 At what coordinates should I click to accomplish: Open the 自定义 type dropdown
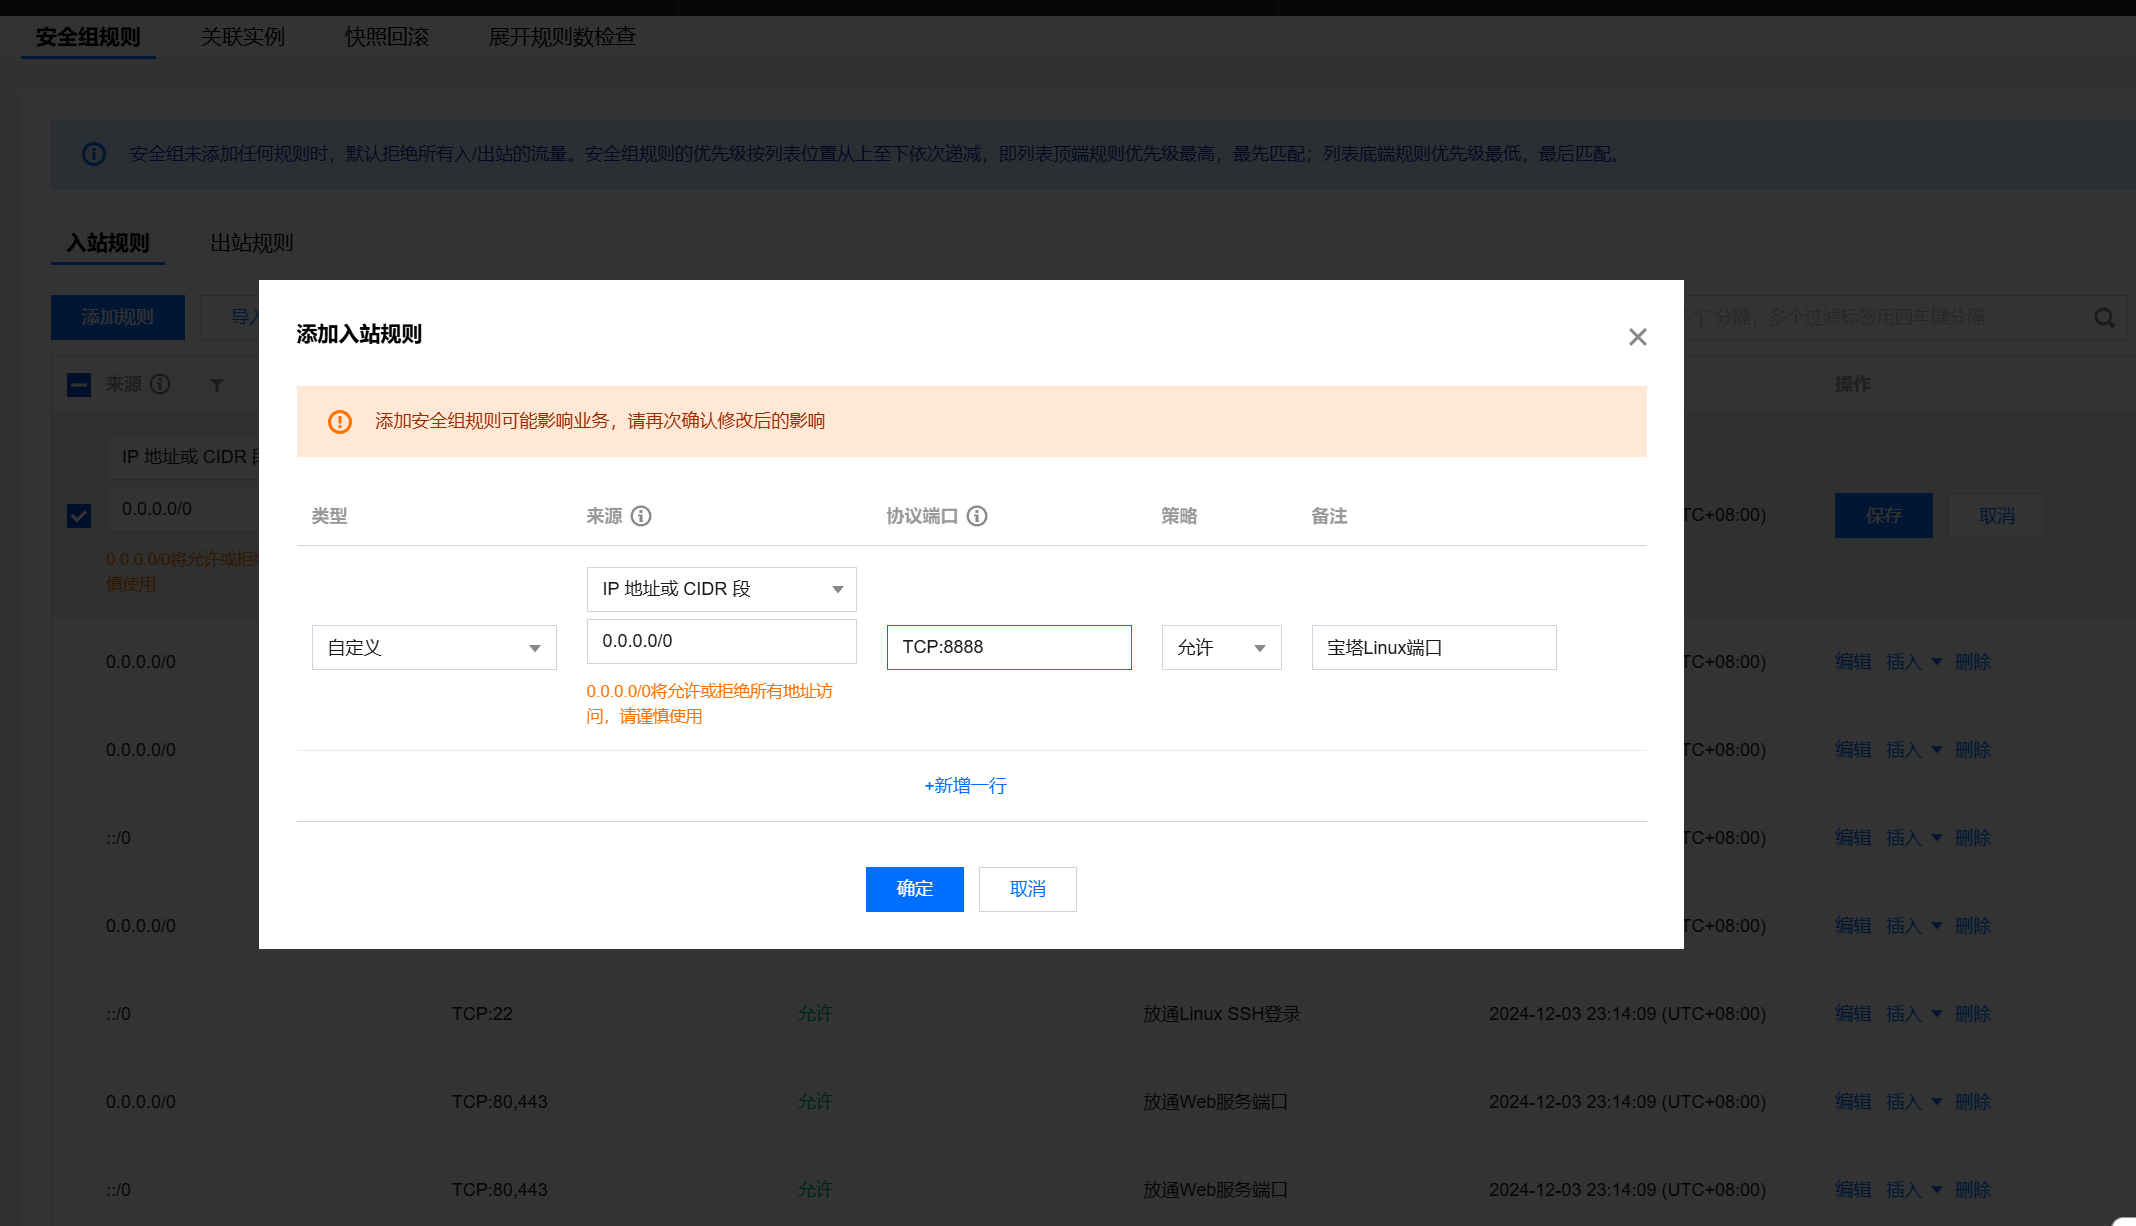click(434, 648)
